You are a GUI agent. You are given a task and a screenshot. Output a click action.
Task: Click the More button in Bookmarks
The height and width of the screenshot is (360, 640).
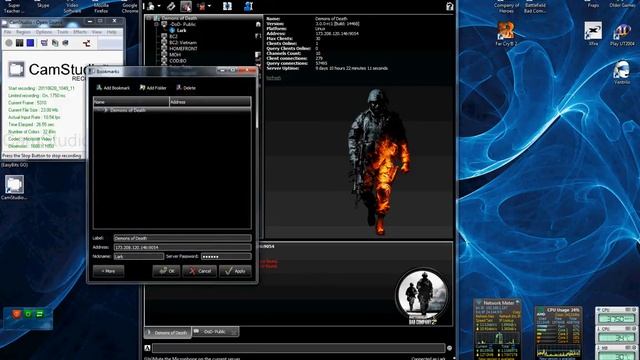click(109, 271)
